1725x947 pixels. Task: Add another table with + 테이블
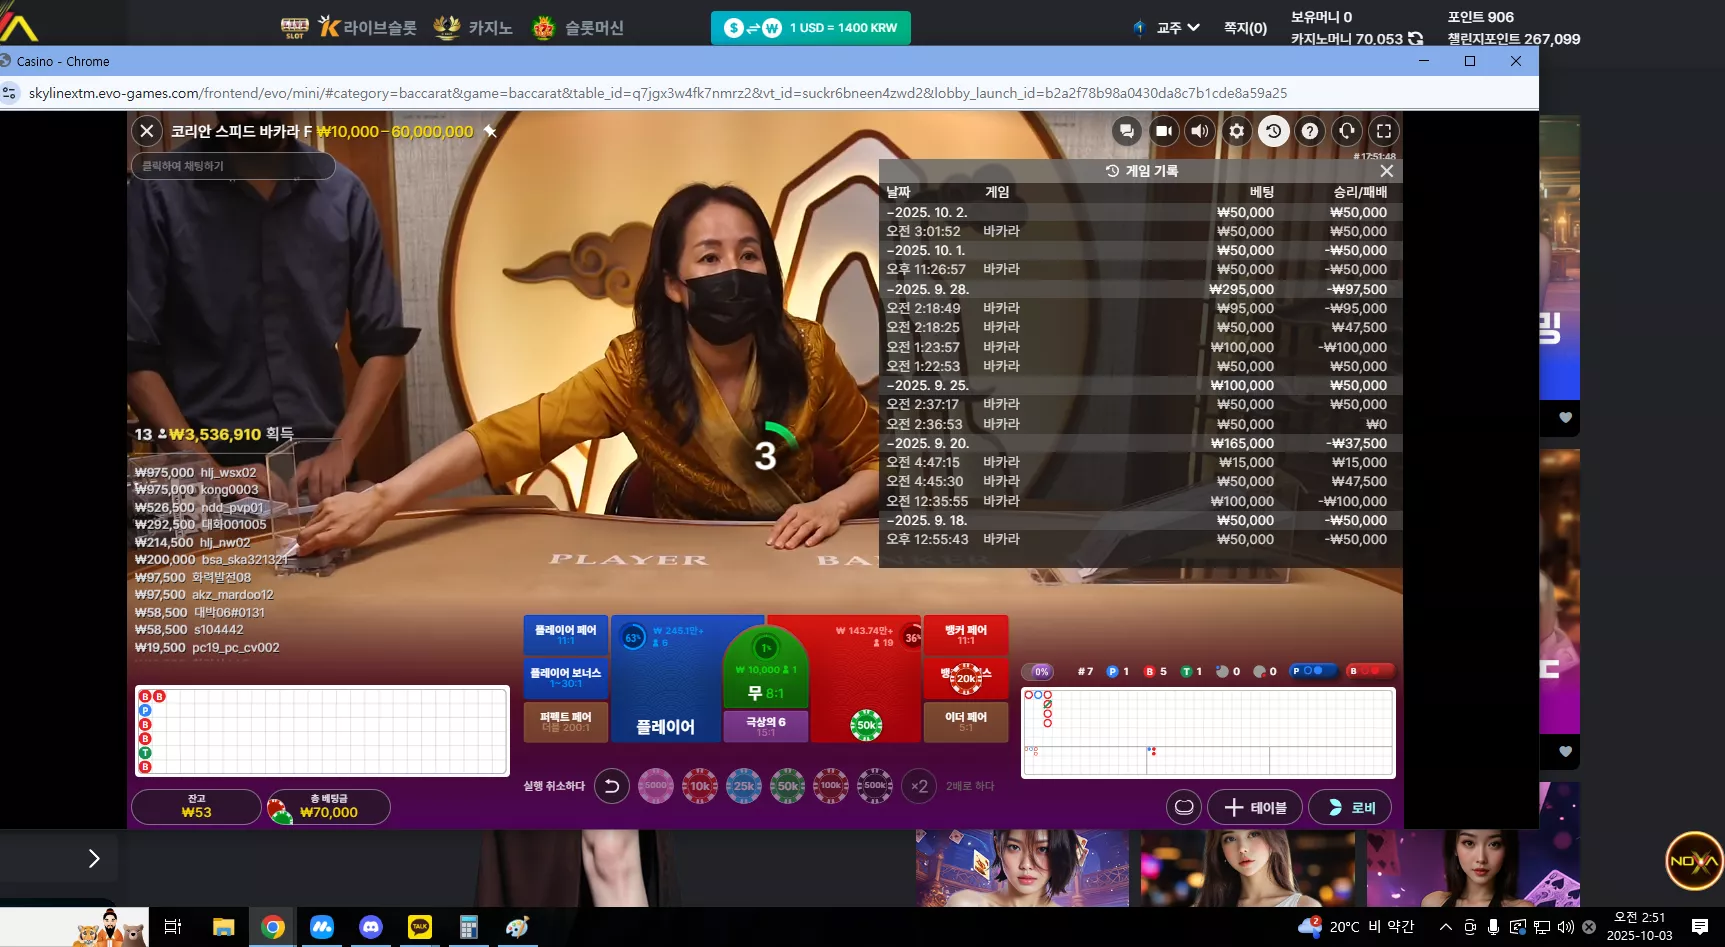(1255, 807)
